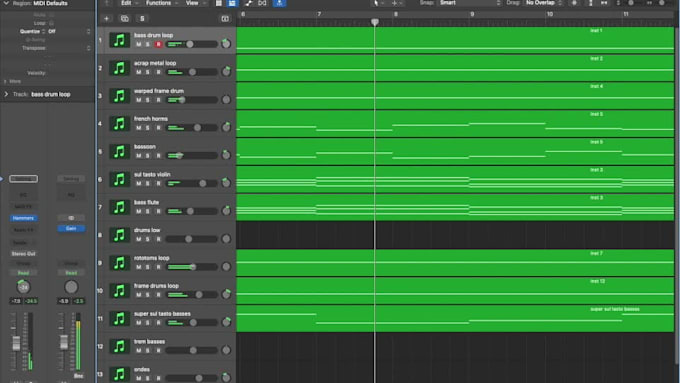Click the bass drum loop track icon
The height and width of the screenshot is (383, 680).
pos(119,40)
